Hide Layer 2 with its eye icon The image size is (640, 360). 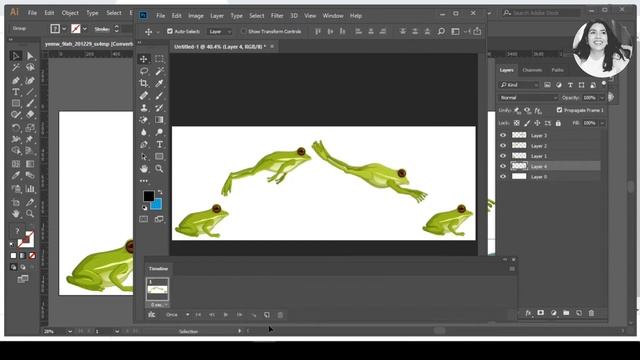[x=503, y=145]
